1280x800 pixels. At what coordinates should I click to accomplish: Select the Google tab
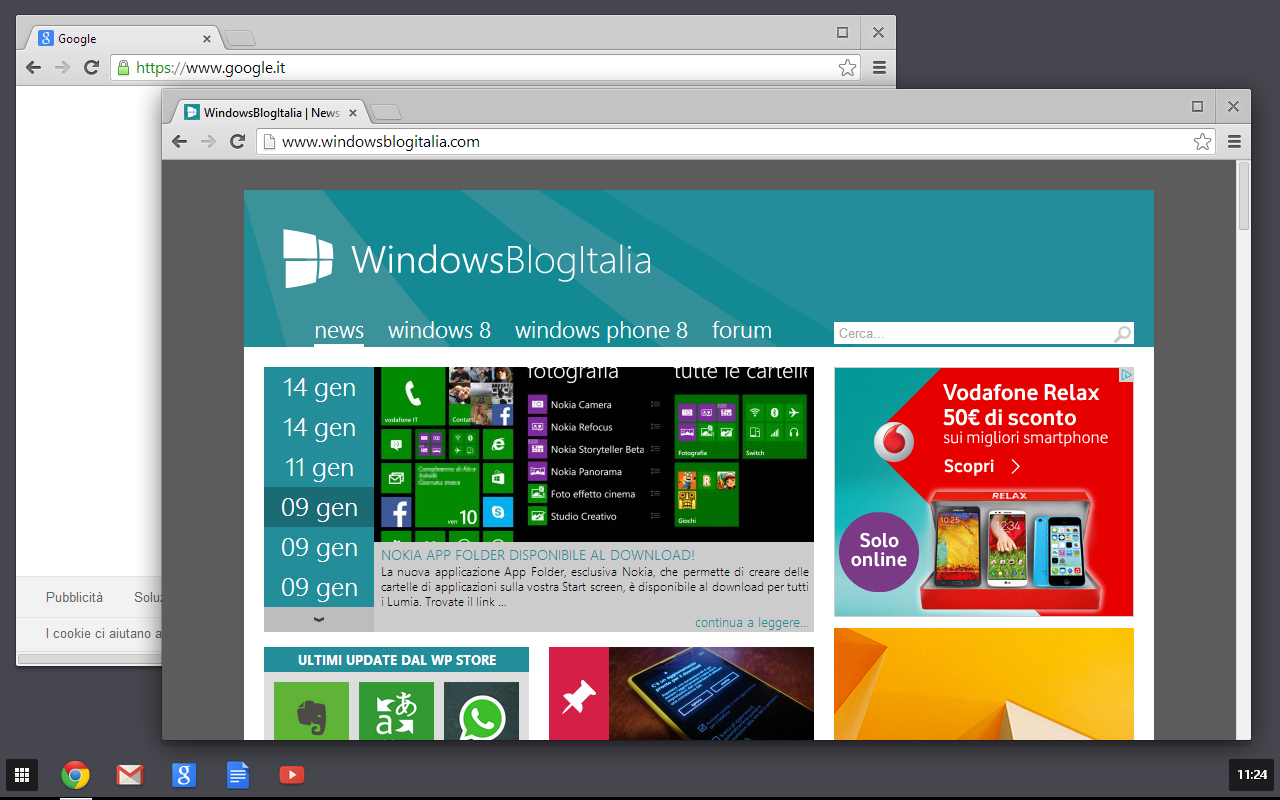[x=124, y=38]
